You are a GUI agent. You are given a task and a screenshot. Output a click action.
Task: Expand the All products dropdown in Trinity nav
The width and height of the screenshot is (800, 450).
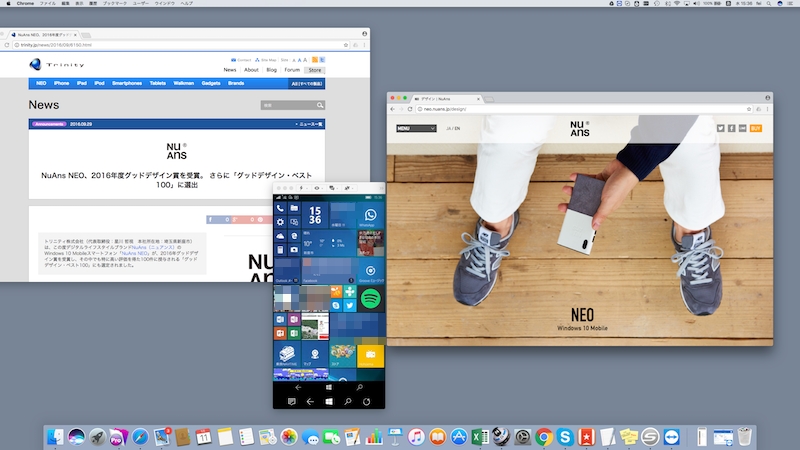coord(308,83)
